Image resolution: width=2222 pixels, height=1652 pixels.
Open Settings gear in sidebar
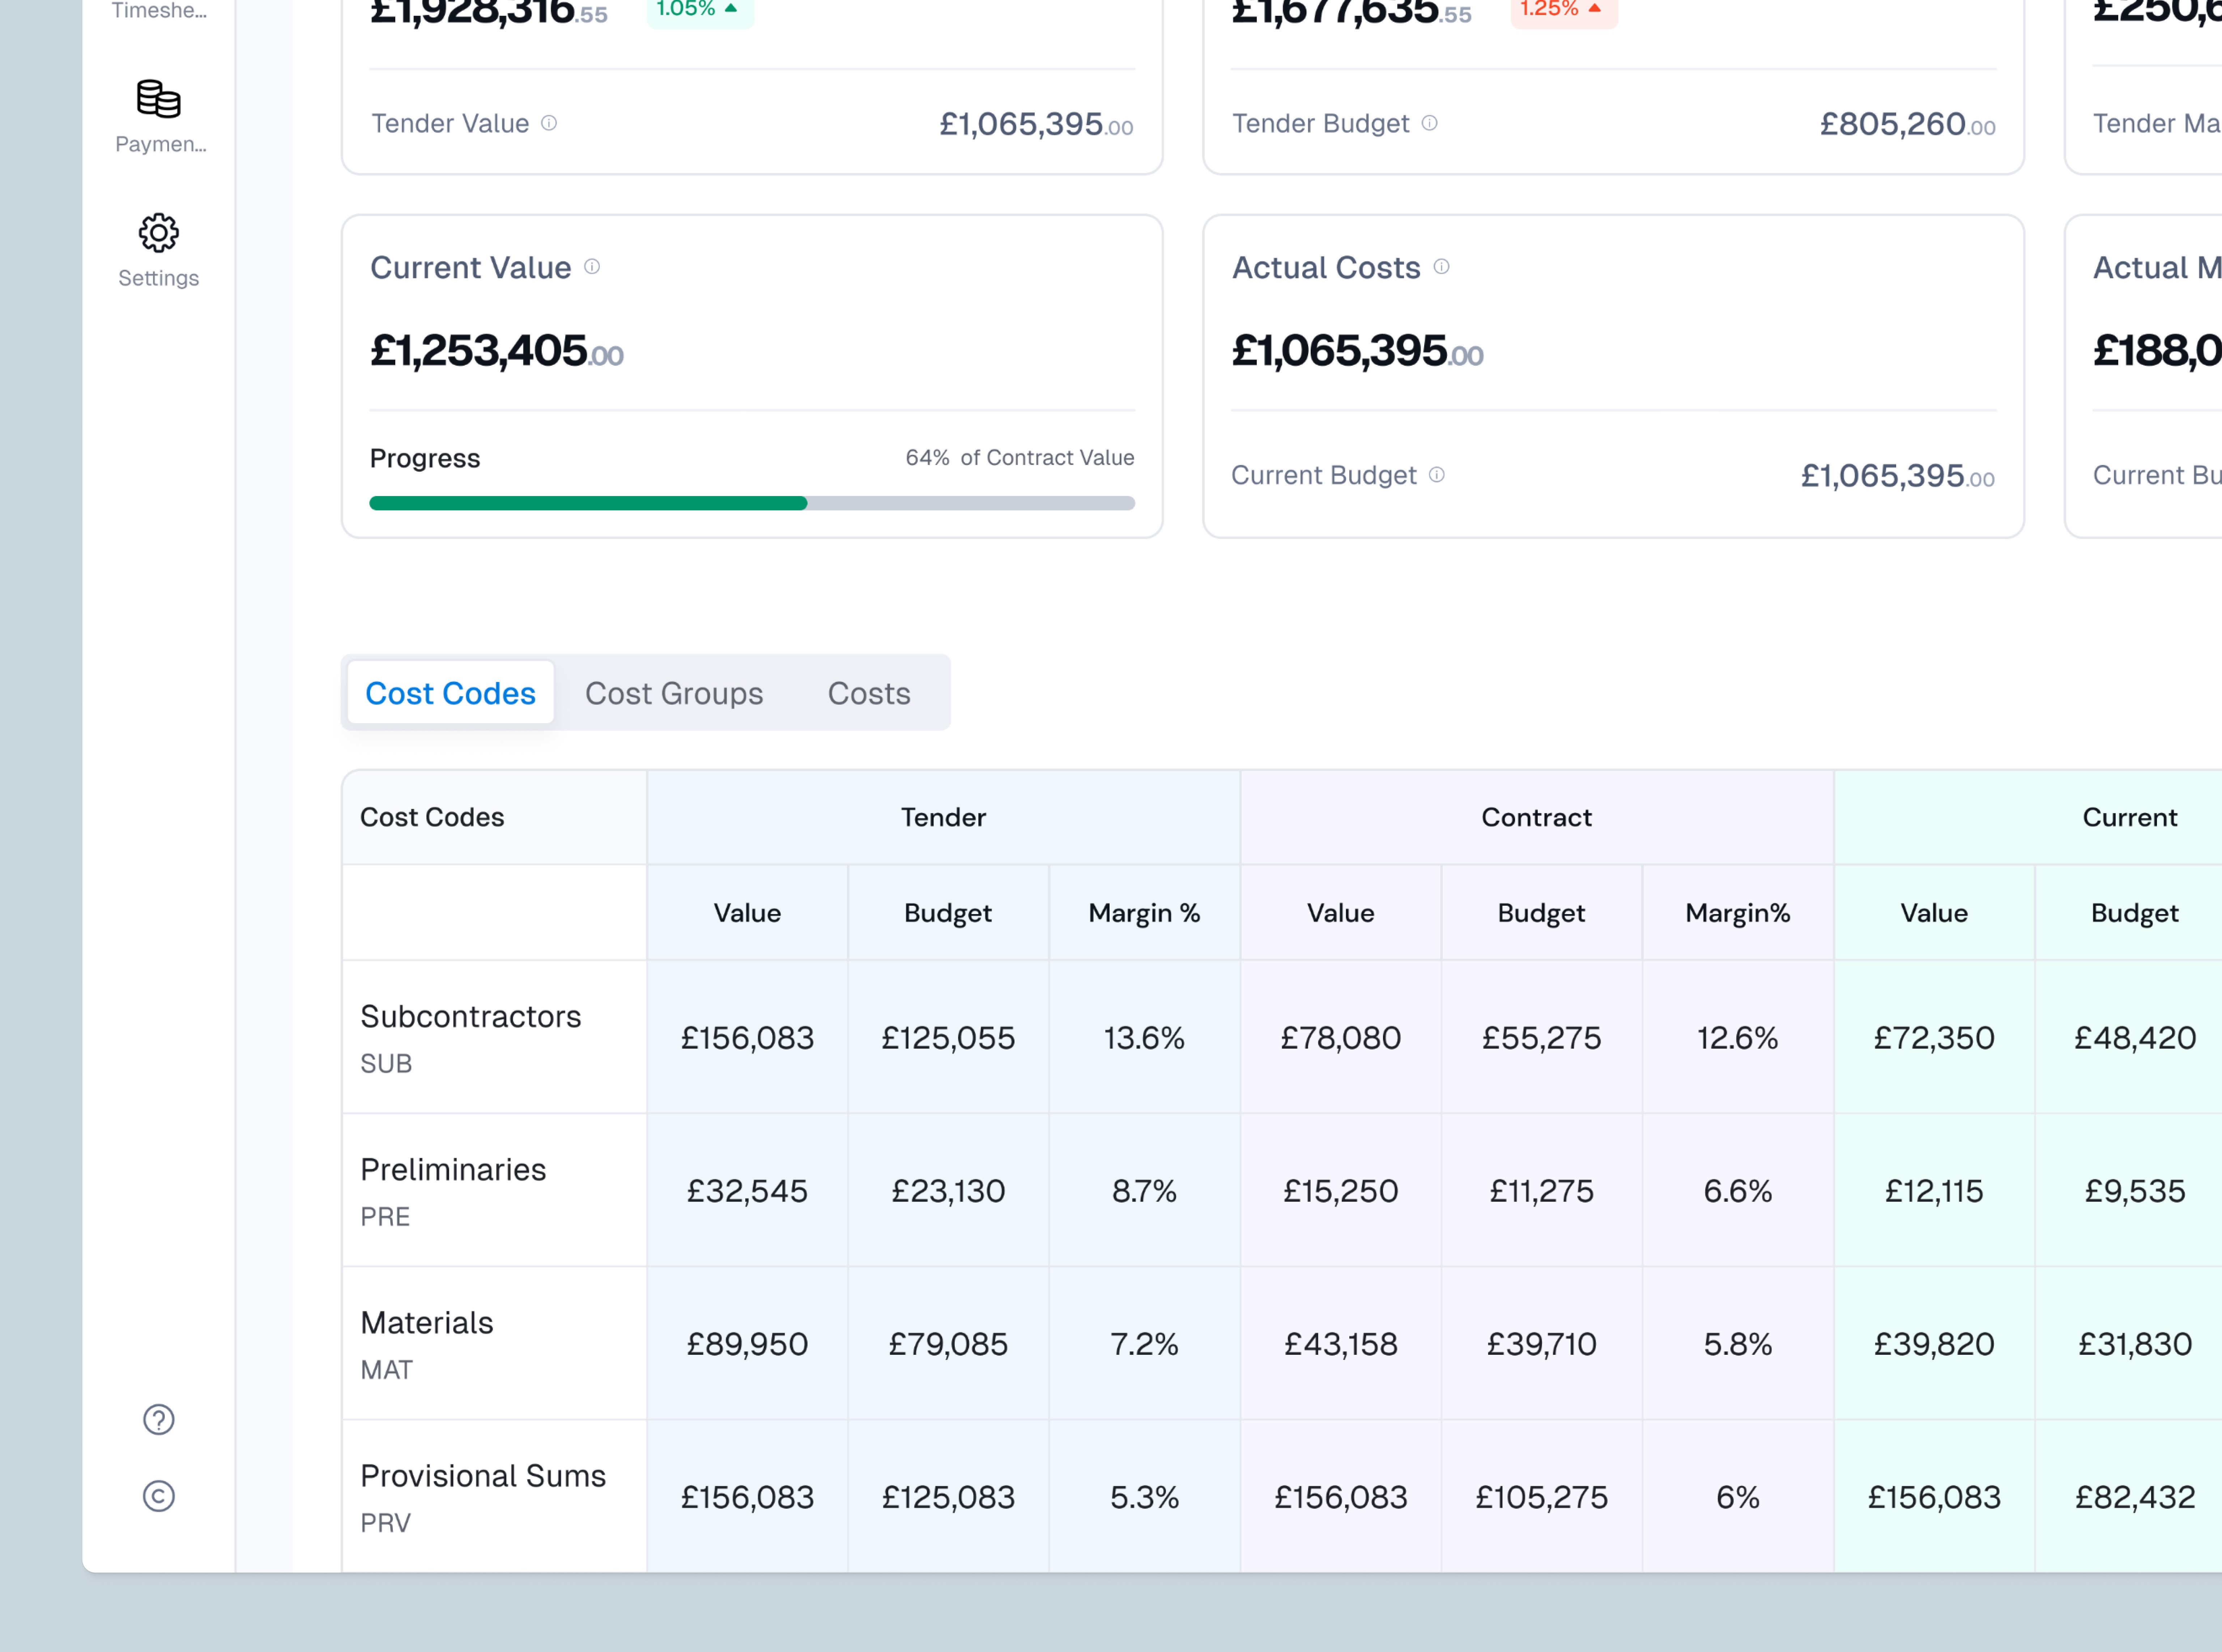159,233
